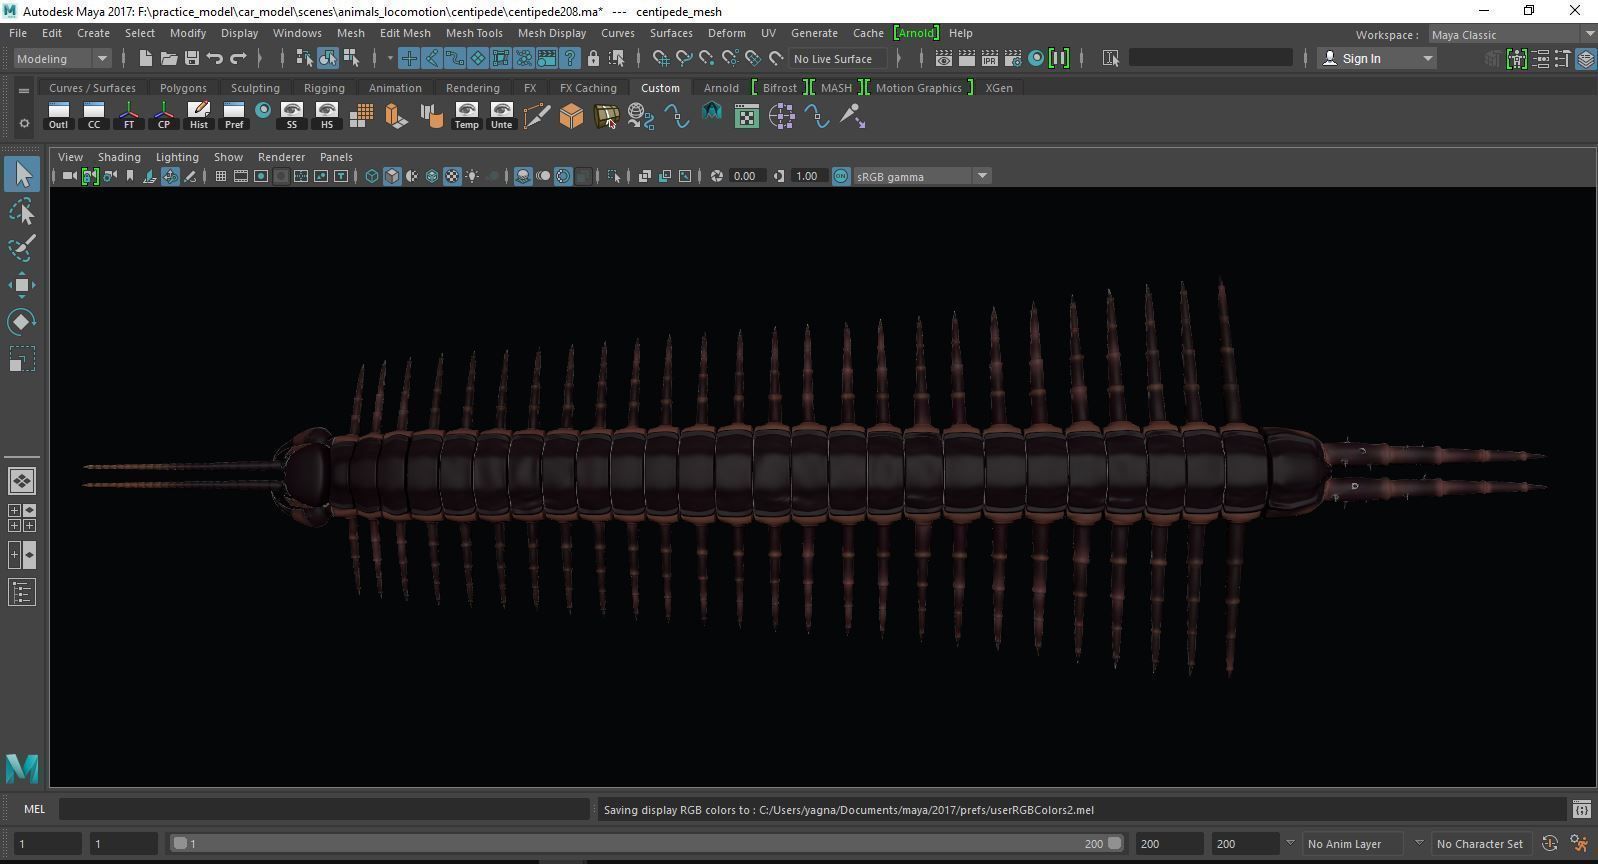Open the Sign In dropdown arrow
This screenshot has height=864, width=1598.
point(1428,58)
